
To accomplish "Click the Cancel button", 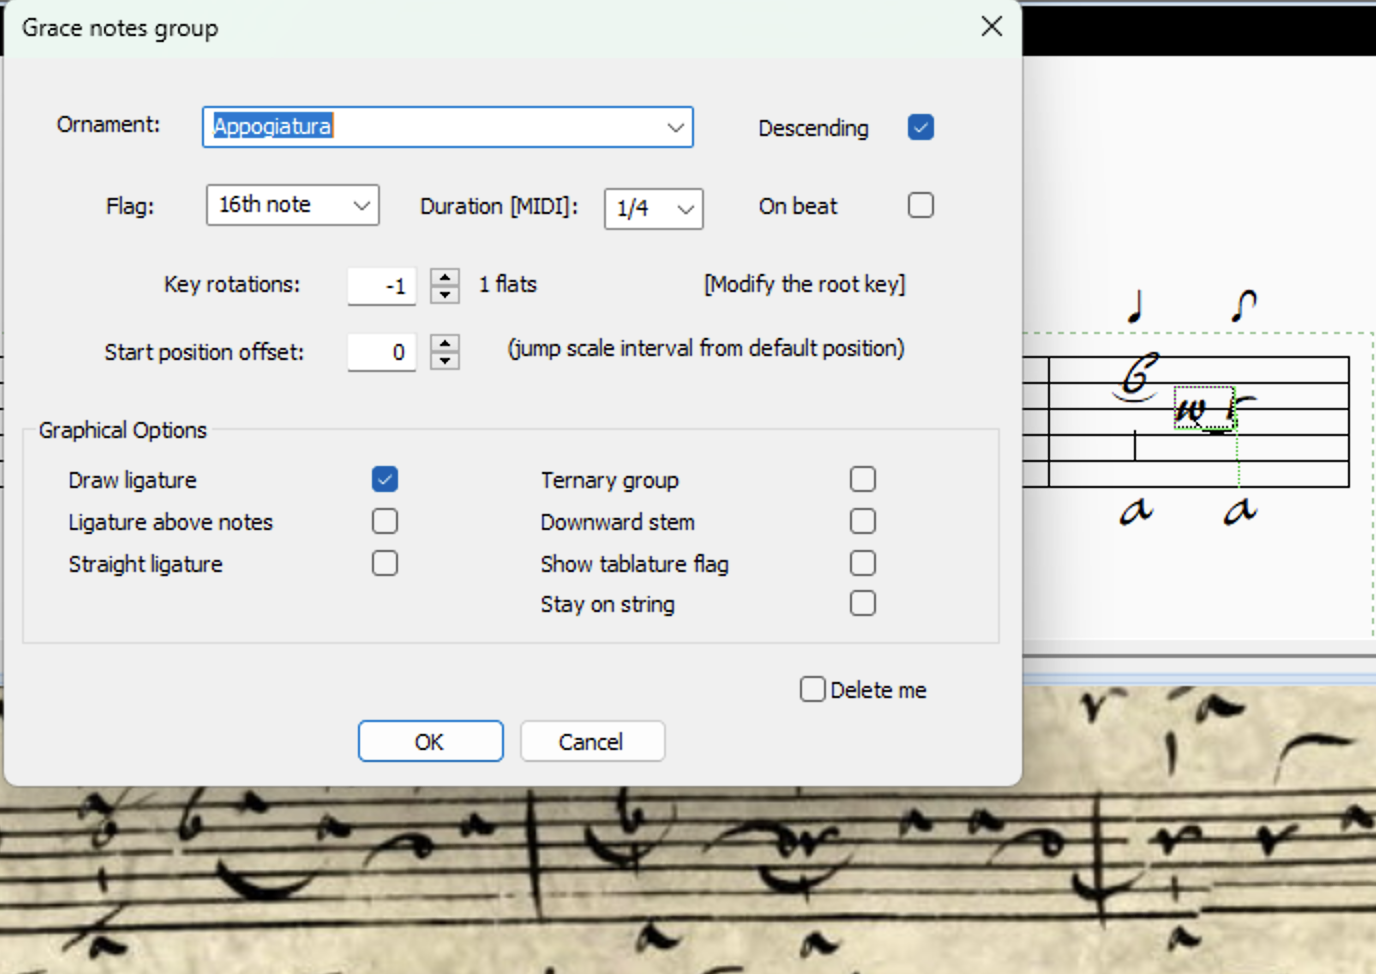I will click(x=592, y=742).
